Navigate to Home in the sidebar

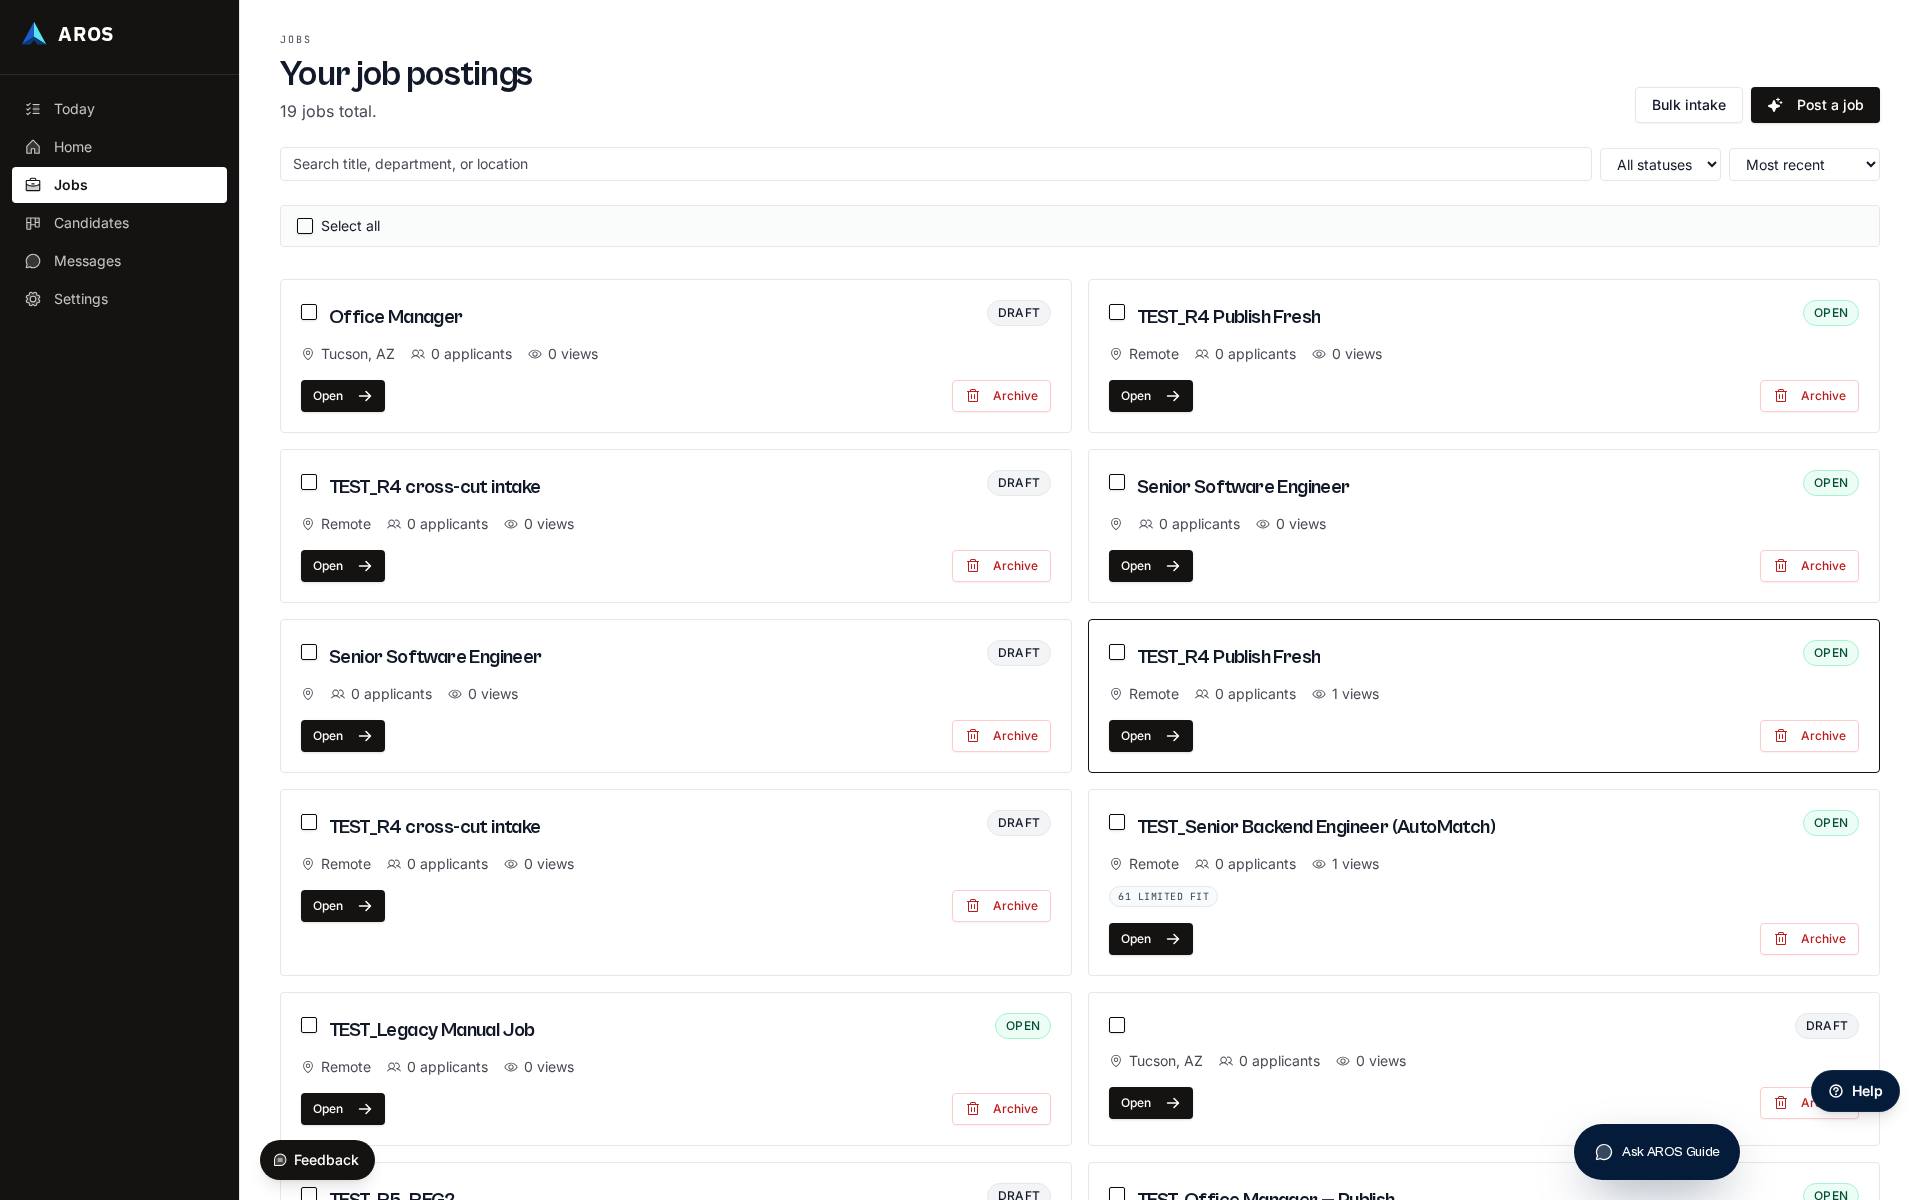[119, 147]
